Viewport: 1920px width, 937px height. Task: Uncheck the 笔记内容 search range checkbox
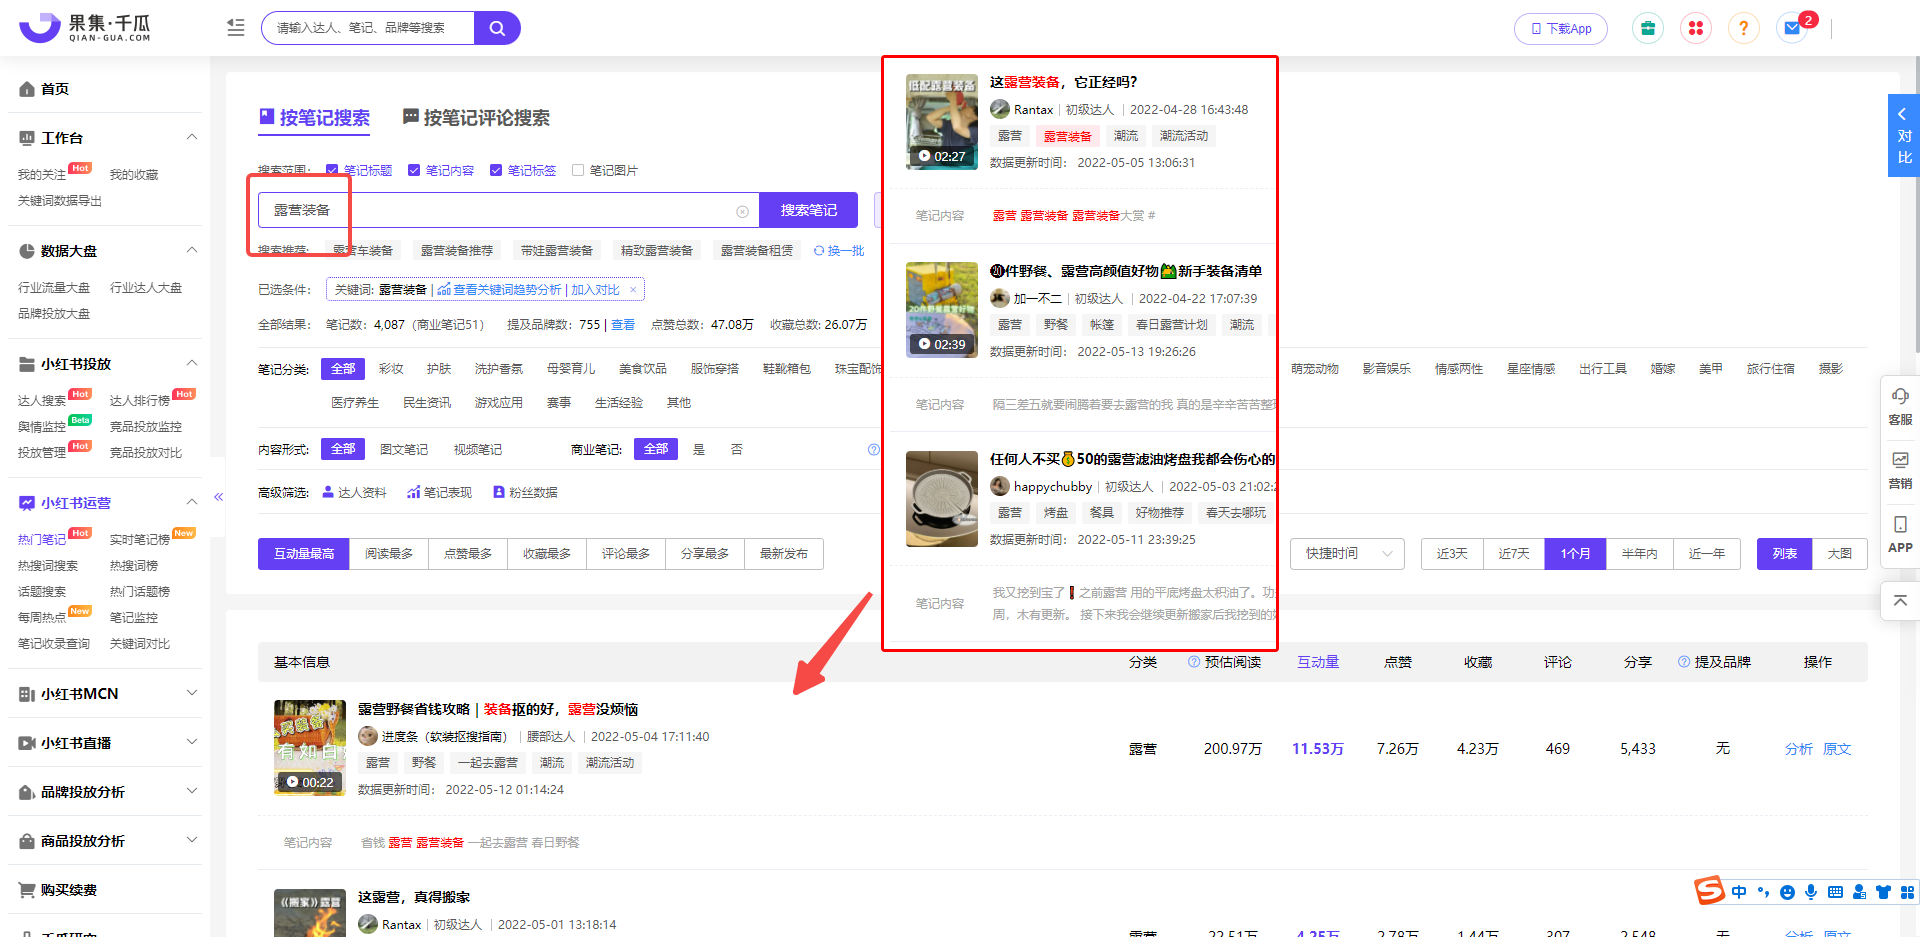pyautogui.click(x=414, y=170)
